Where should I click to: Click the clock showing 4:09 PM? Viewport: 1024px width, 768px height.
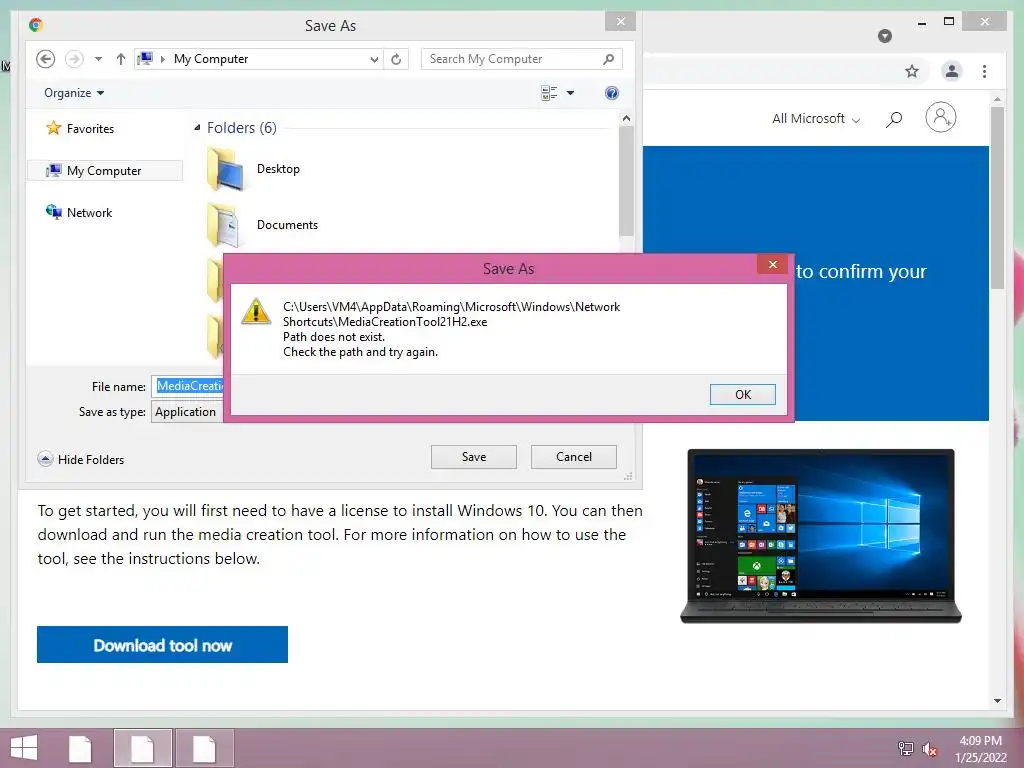(x=980, y=741)
